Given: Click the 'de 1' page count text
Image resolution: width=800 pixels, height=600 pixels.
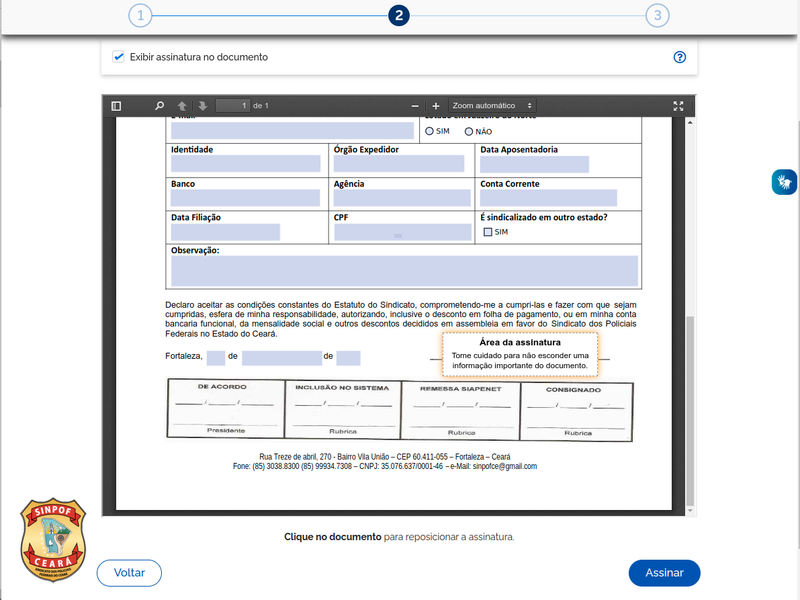Looking at the screenshot, I should click(261, 106).
